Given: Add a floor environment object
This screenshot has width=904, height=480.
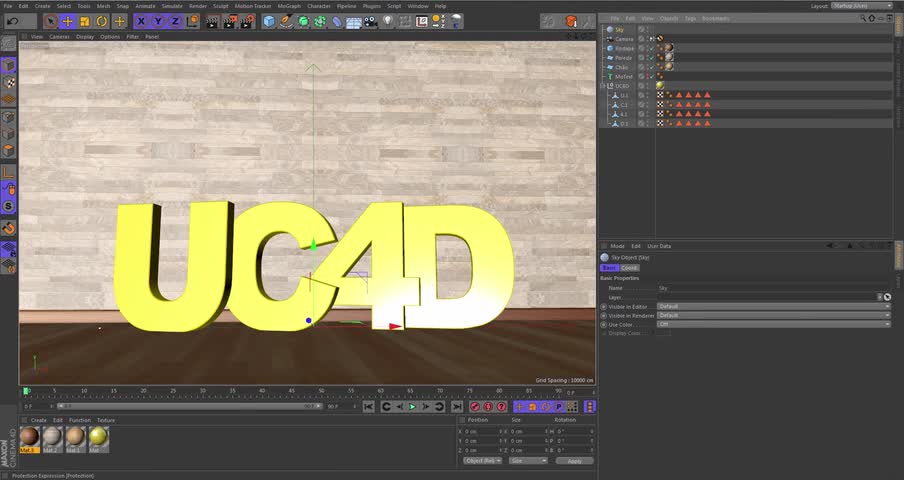Looking at the screenshot, I should [354, 22].
